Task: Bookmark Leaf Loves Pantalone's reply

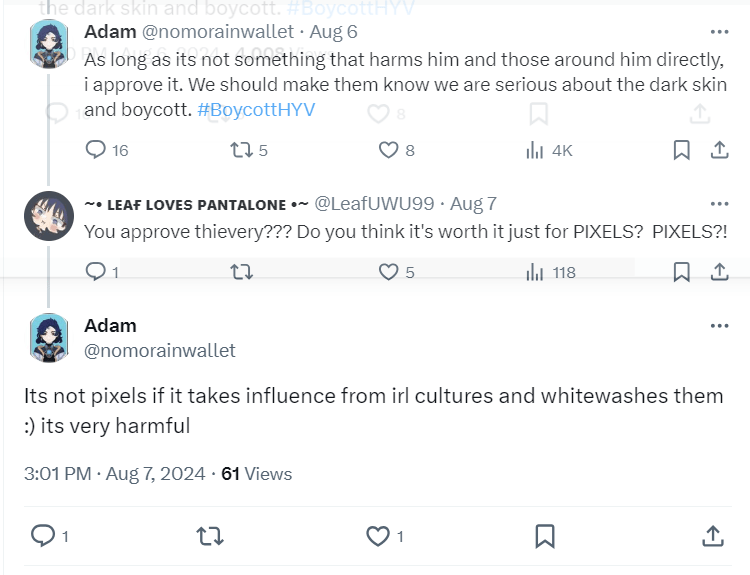Action: [681, 271]
